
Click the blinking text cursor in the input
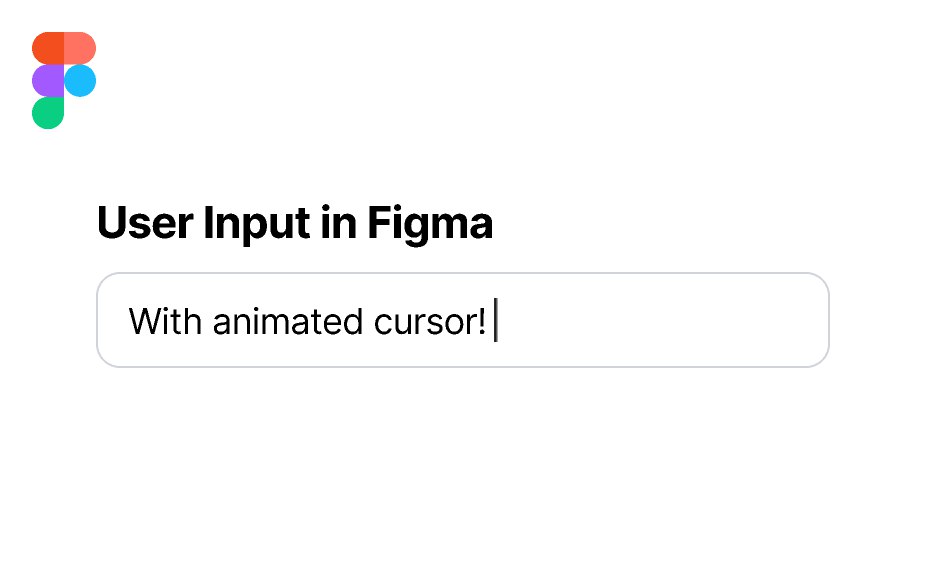click(x=496, y=320)
